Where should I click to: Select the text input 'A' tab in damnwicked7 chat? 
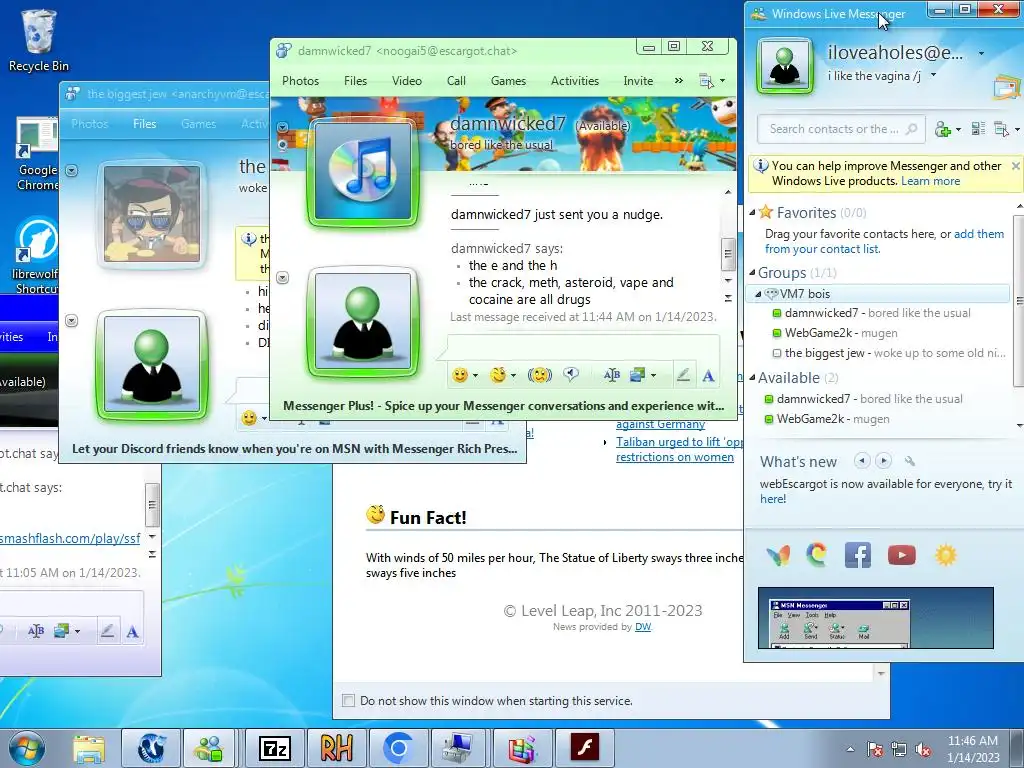pos(708,376)
